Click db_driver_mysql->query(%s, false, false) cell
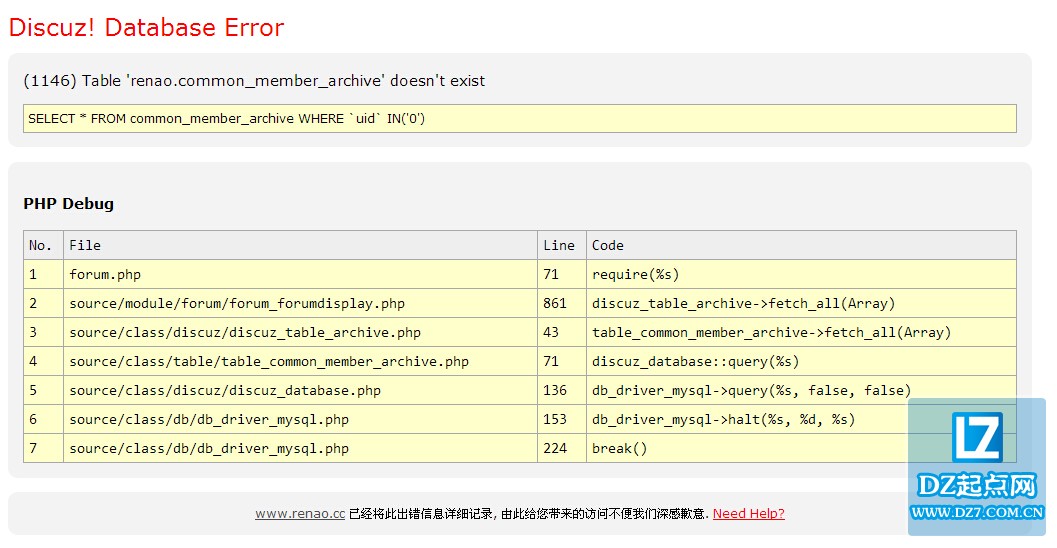1057x548 pixels. pyautogui.click(x=801, y=390)
